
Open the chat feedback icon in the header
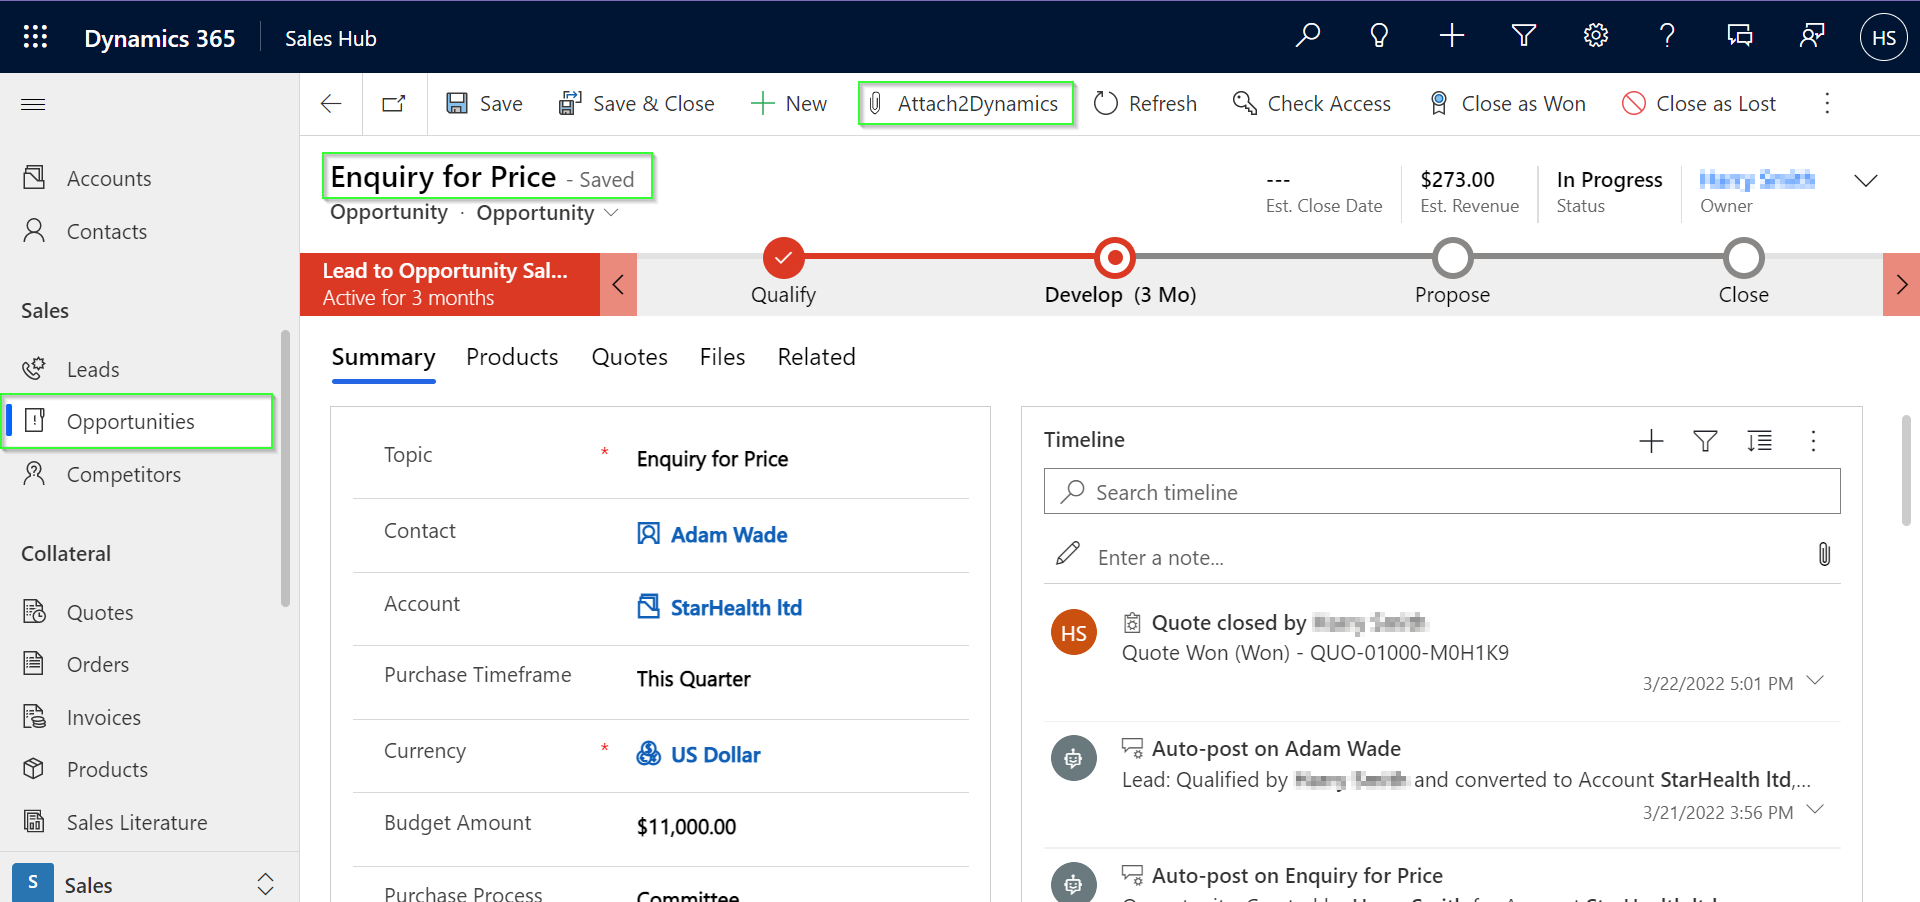1739,36
